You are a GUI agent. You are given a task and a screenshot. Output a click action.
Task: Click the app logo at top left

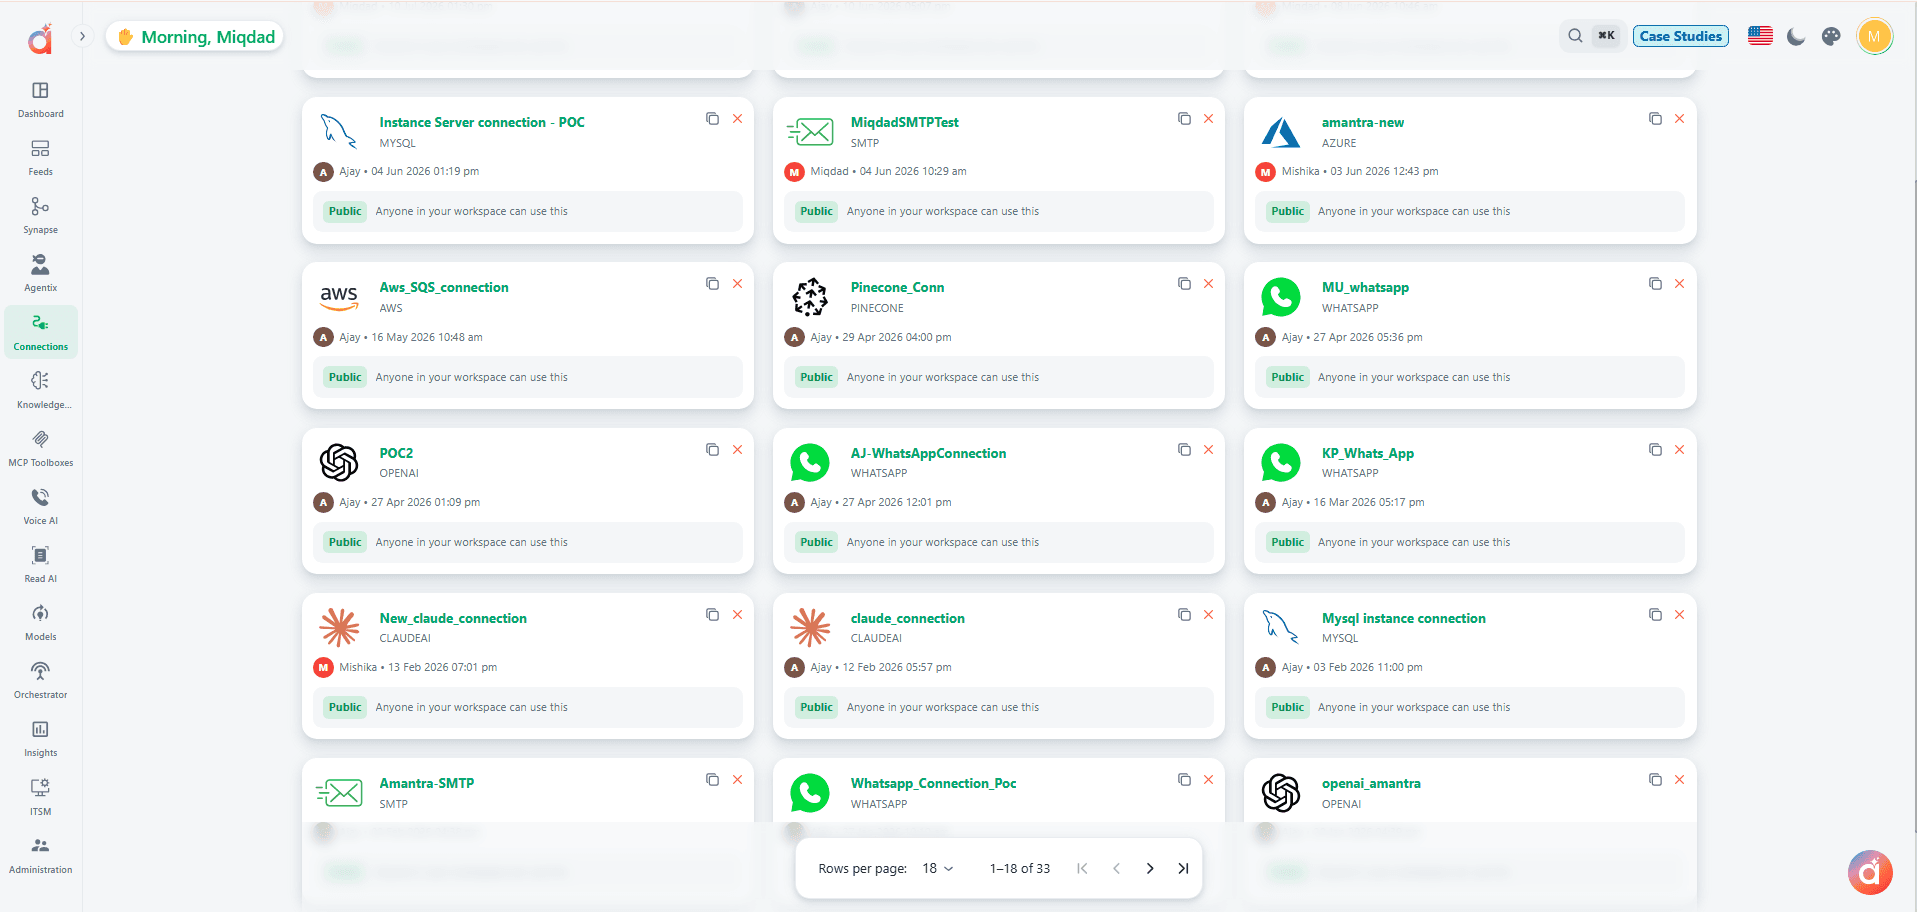pyautogui.click(x=40, y=39)
